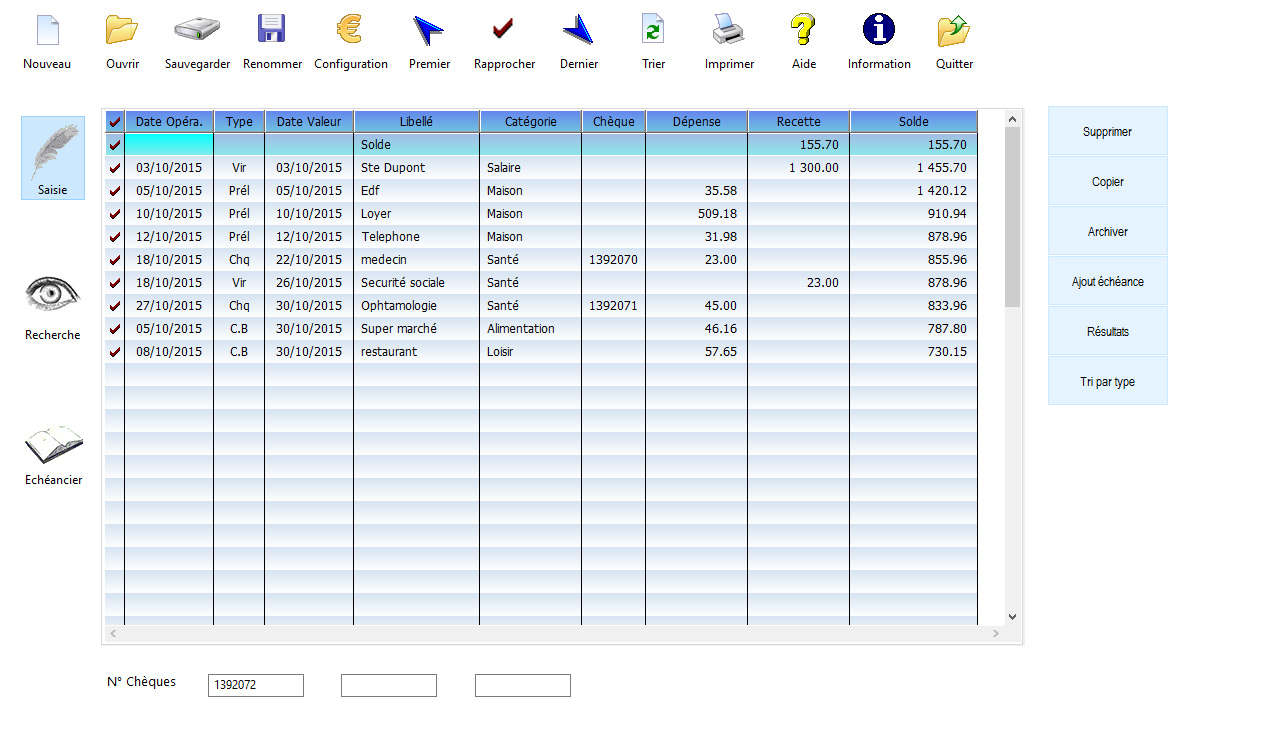Image resolution: width=1280 pixels, height=730 pixels.
Task: Open a file with the Ouvrir folder icon
Action: click(122, 30)
